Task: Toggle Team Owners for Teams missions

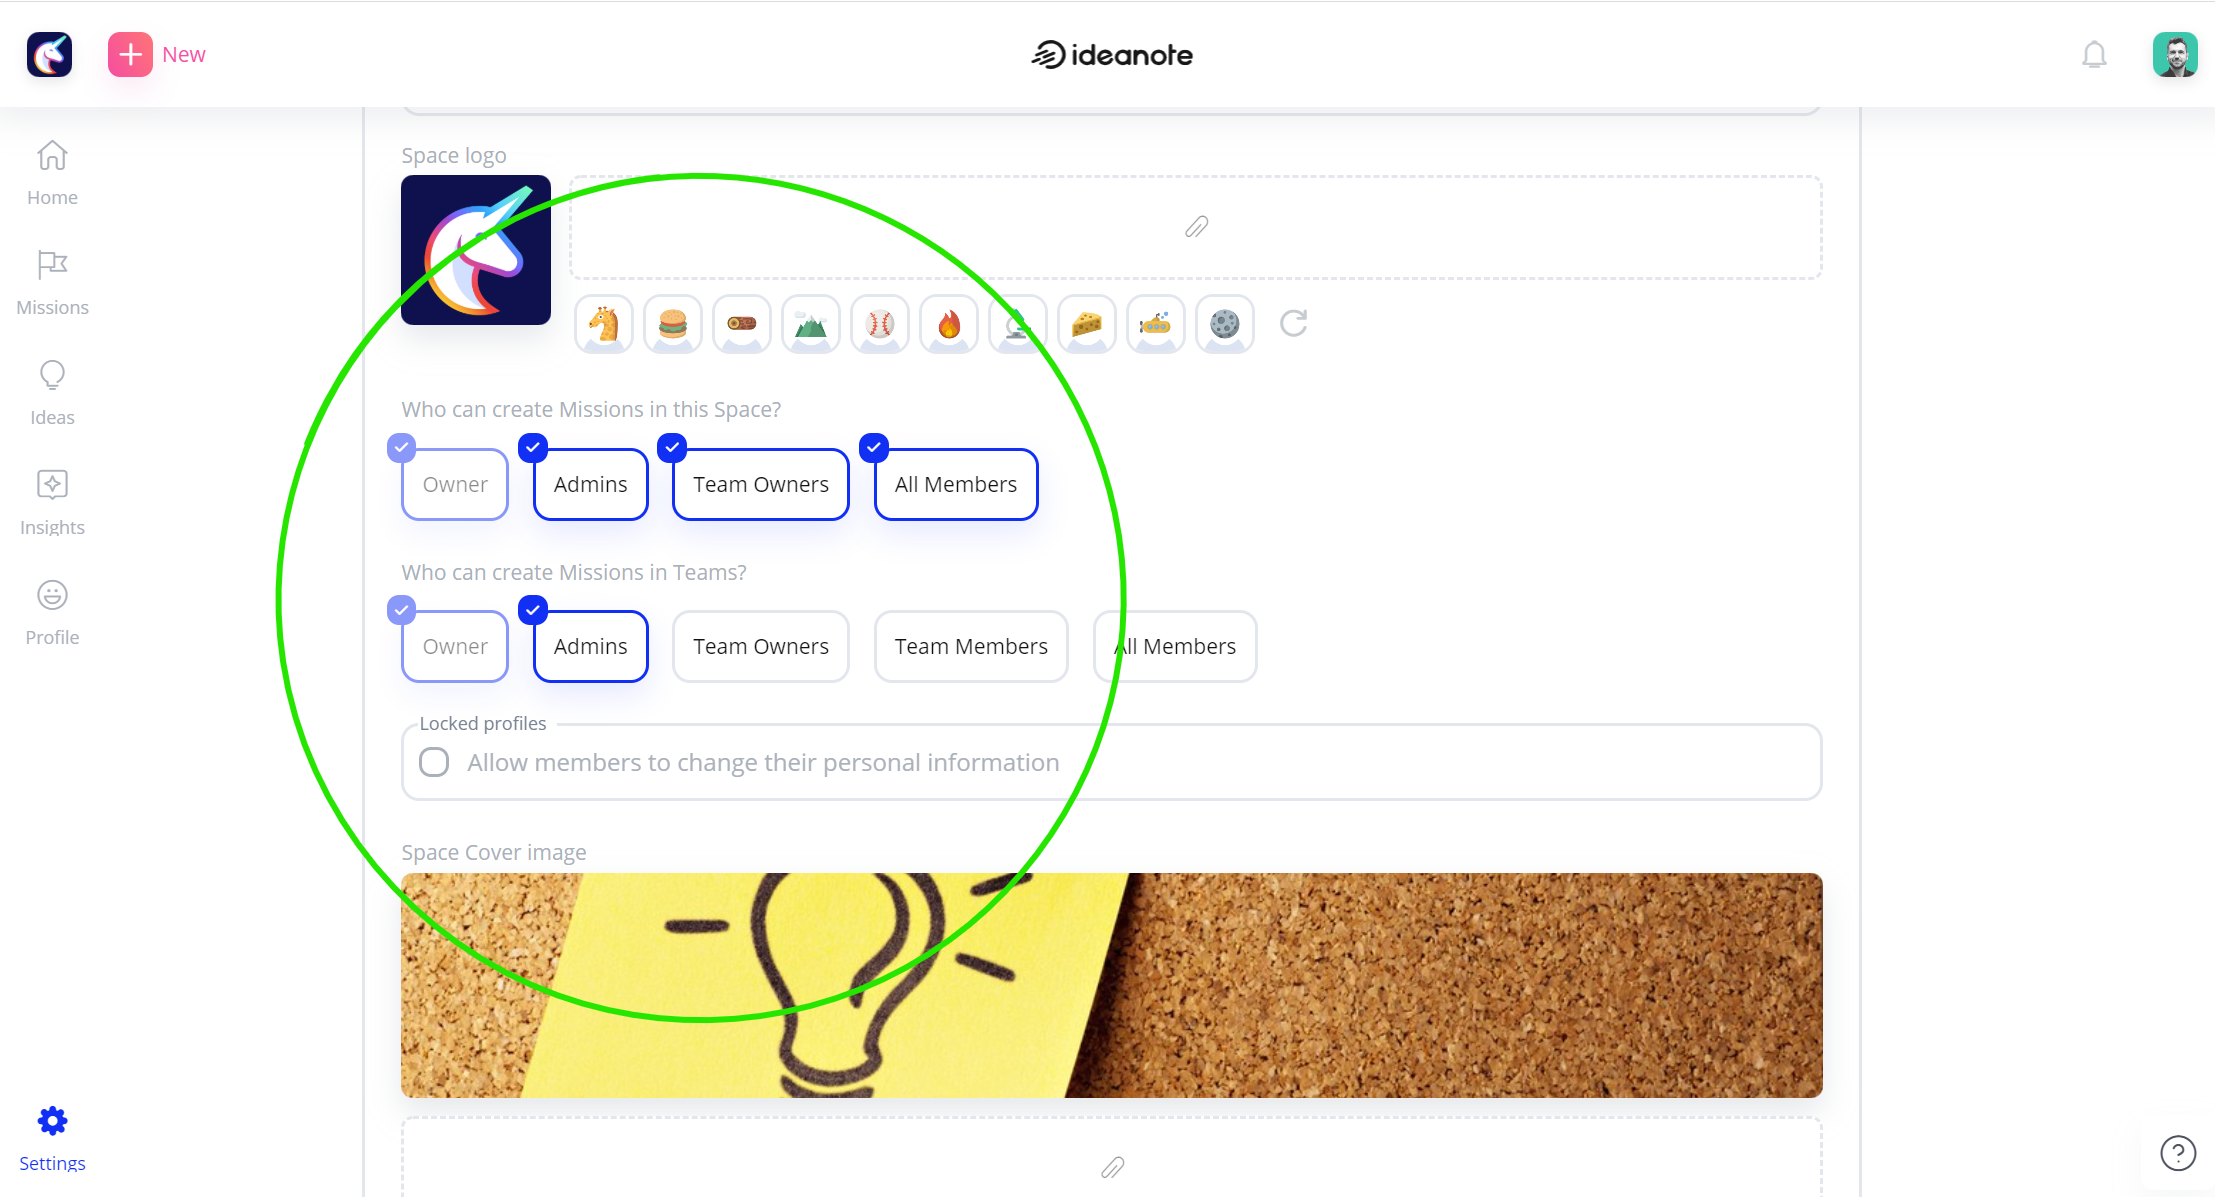Action: pyautogui.click(x=761, y=646)
